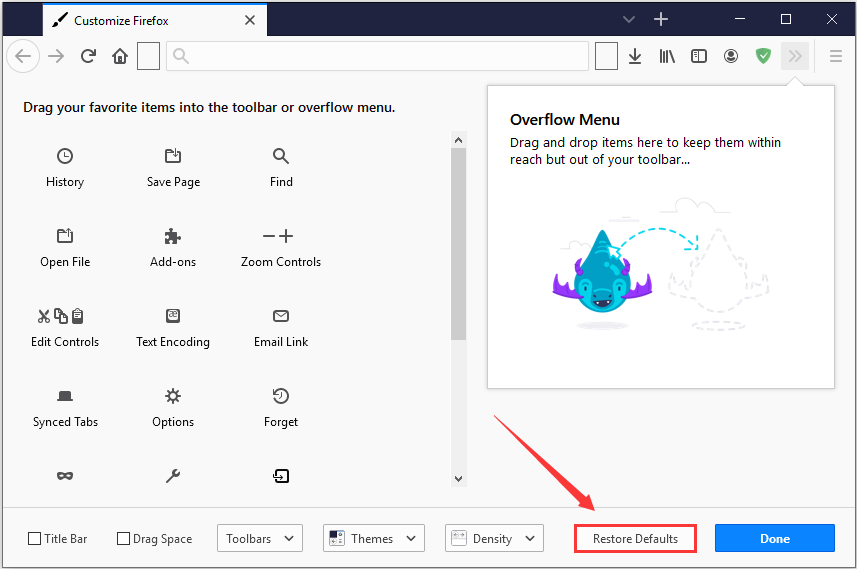Click the Downloads arrow icon
Viewport: 857px width, 569px height.
pyautogui.click(x=635, y=56)
